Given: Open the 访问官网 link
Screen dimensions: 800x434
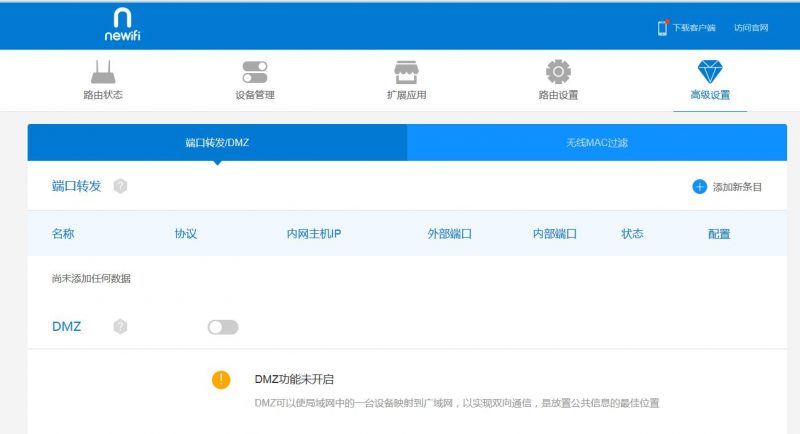Looking at the screenshot, I should tap(751, 28).
